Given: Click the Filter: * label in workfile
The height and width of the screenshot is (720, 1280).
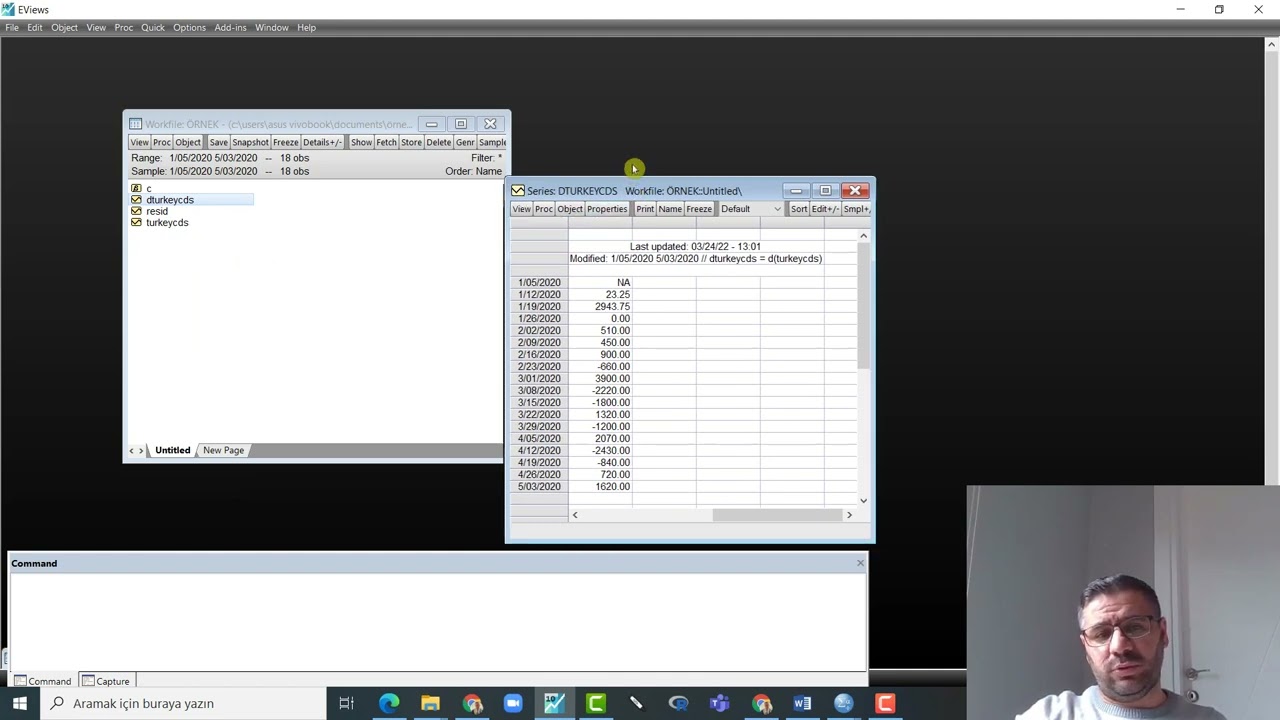Looking at the screenshot, I should coord(486,158).
